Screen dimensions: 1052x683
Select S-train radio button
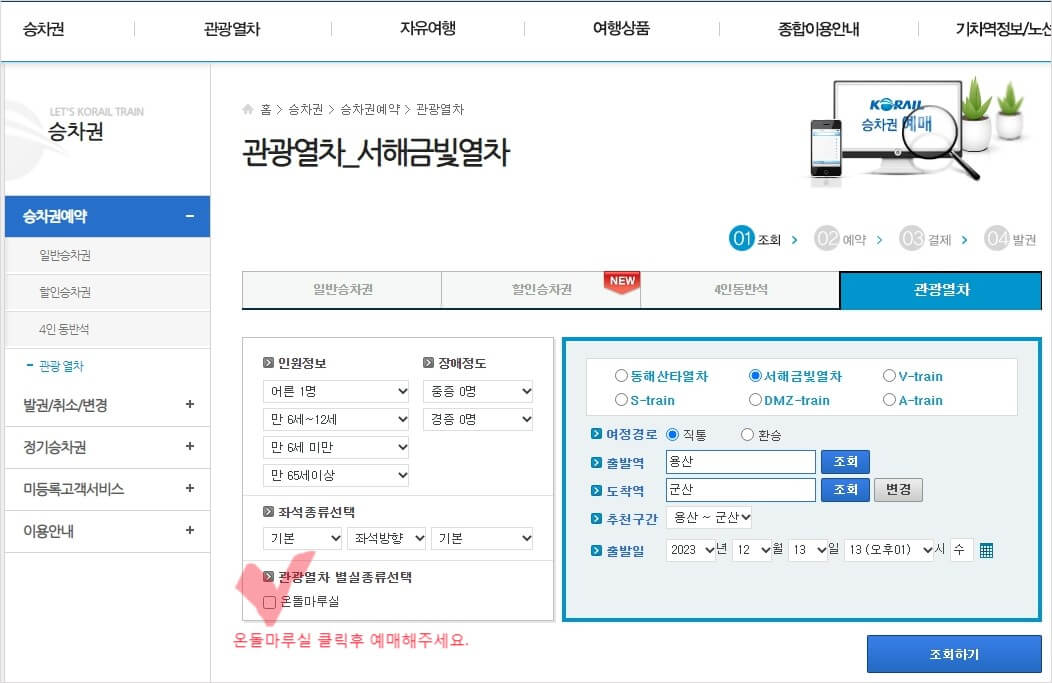(x=621, y=400)
